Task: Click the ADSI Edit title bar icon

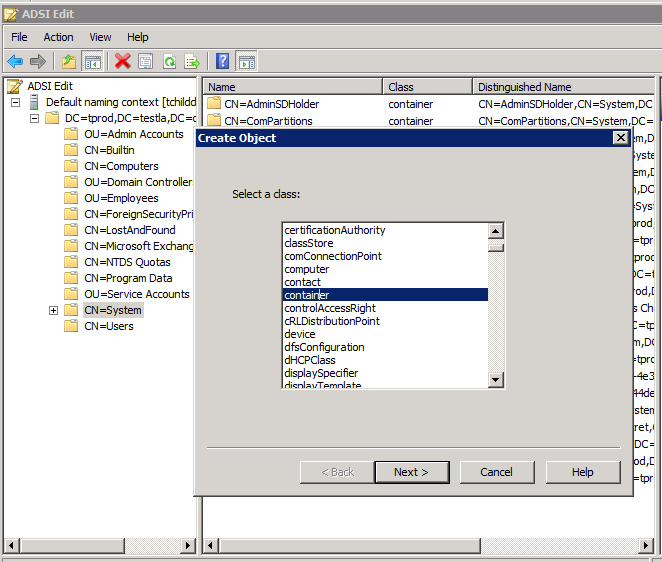Action: point(11,14)
